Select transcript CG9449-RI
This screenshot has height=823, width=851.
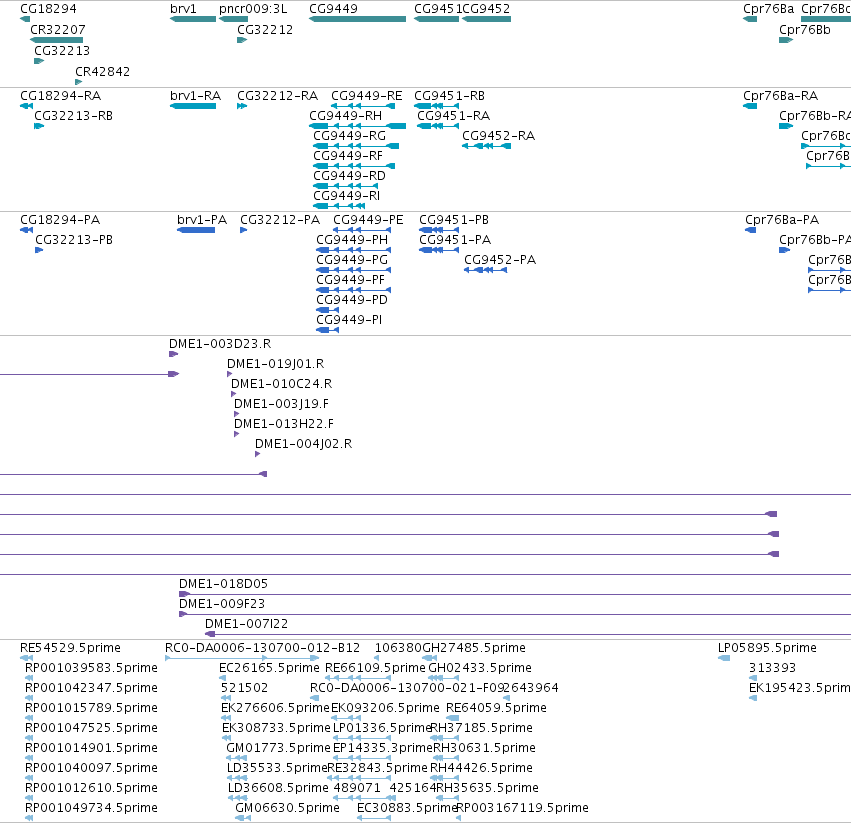point(346,195)
